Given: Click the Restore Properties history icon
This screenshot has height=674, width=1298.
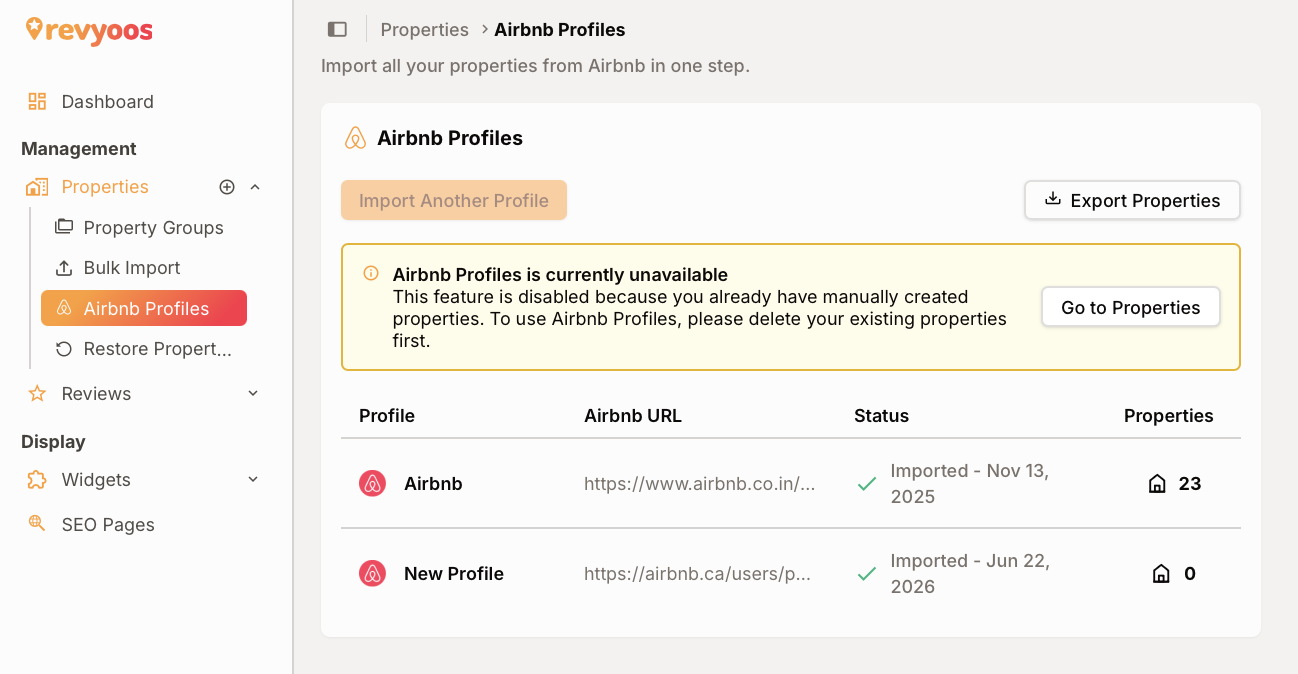Looking at the screenshot, I should click(x=64, y=349).
